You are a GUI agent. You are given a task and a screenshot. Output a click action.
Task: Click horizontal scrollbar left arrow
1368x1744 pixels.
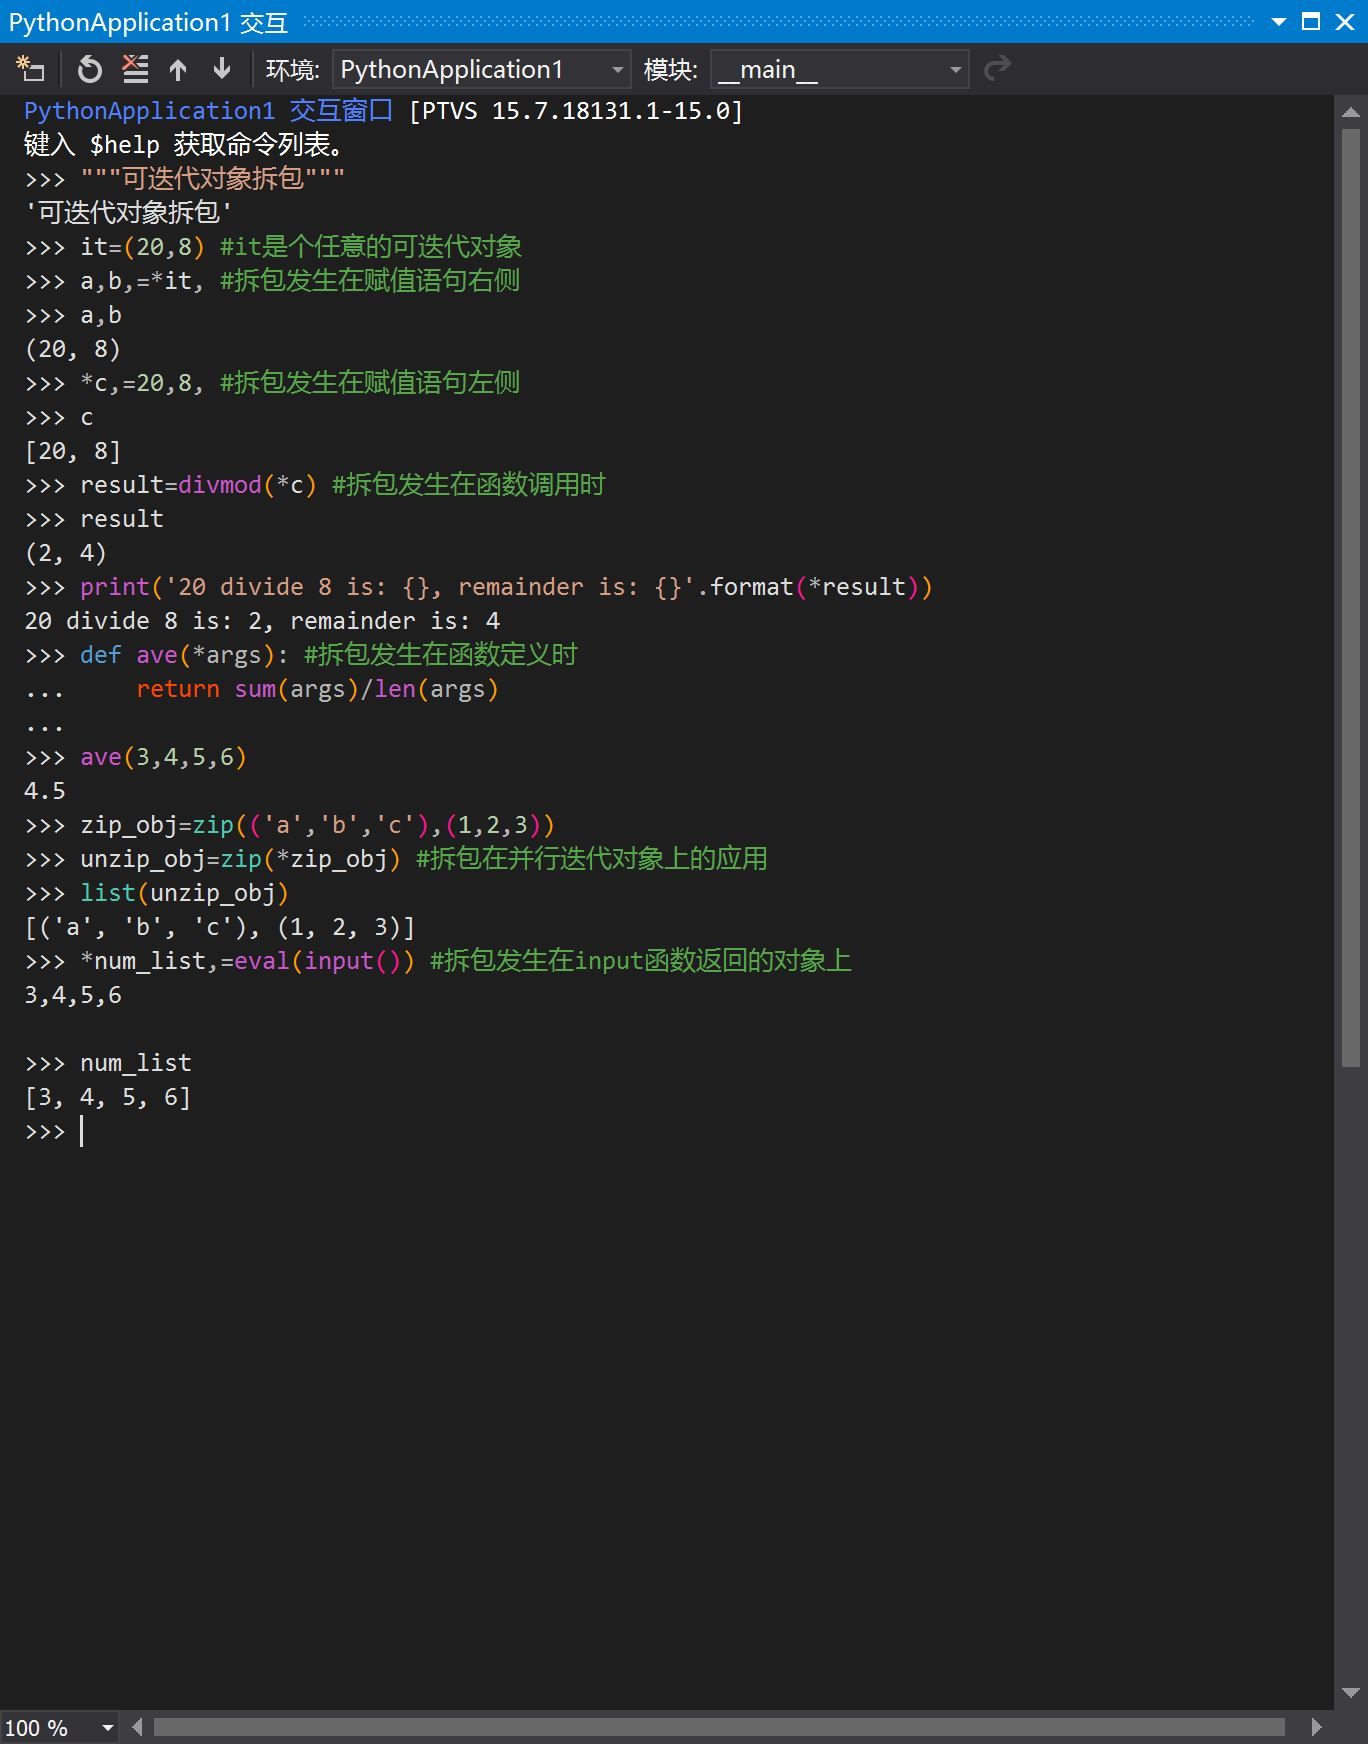[137, 1727]
